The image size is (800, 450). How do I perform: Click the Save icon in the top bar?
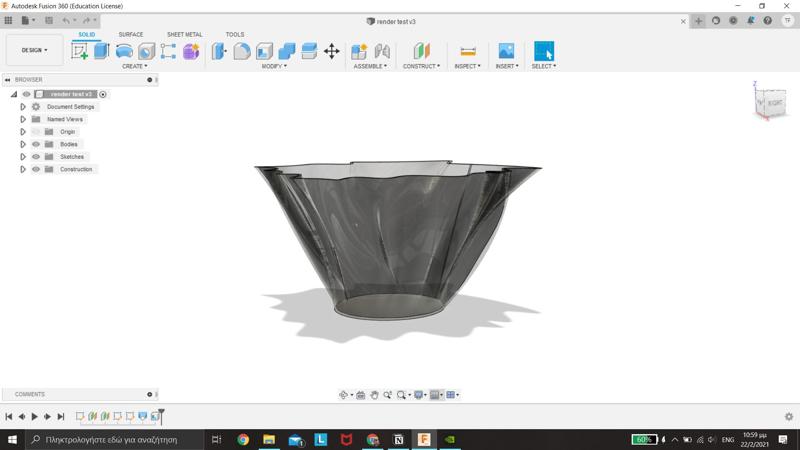click(x=49, y=20)
